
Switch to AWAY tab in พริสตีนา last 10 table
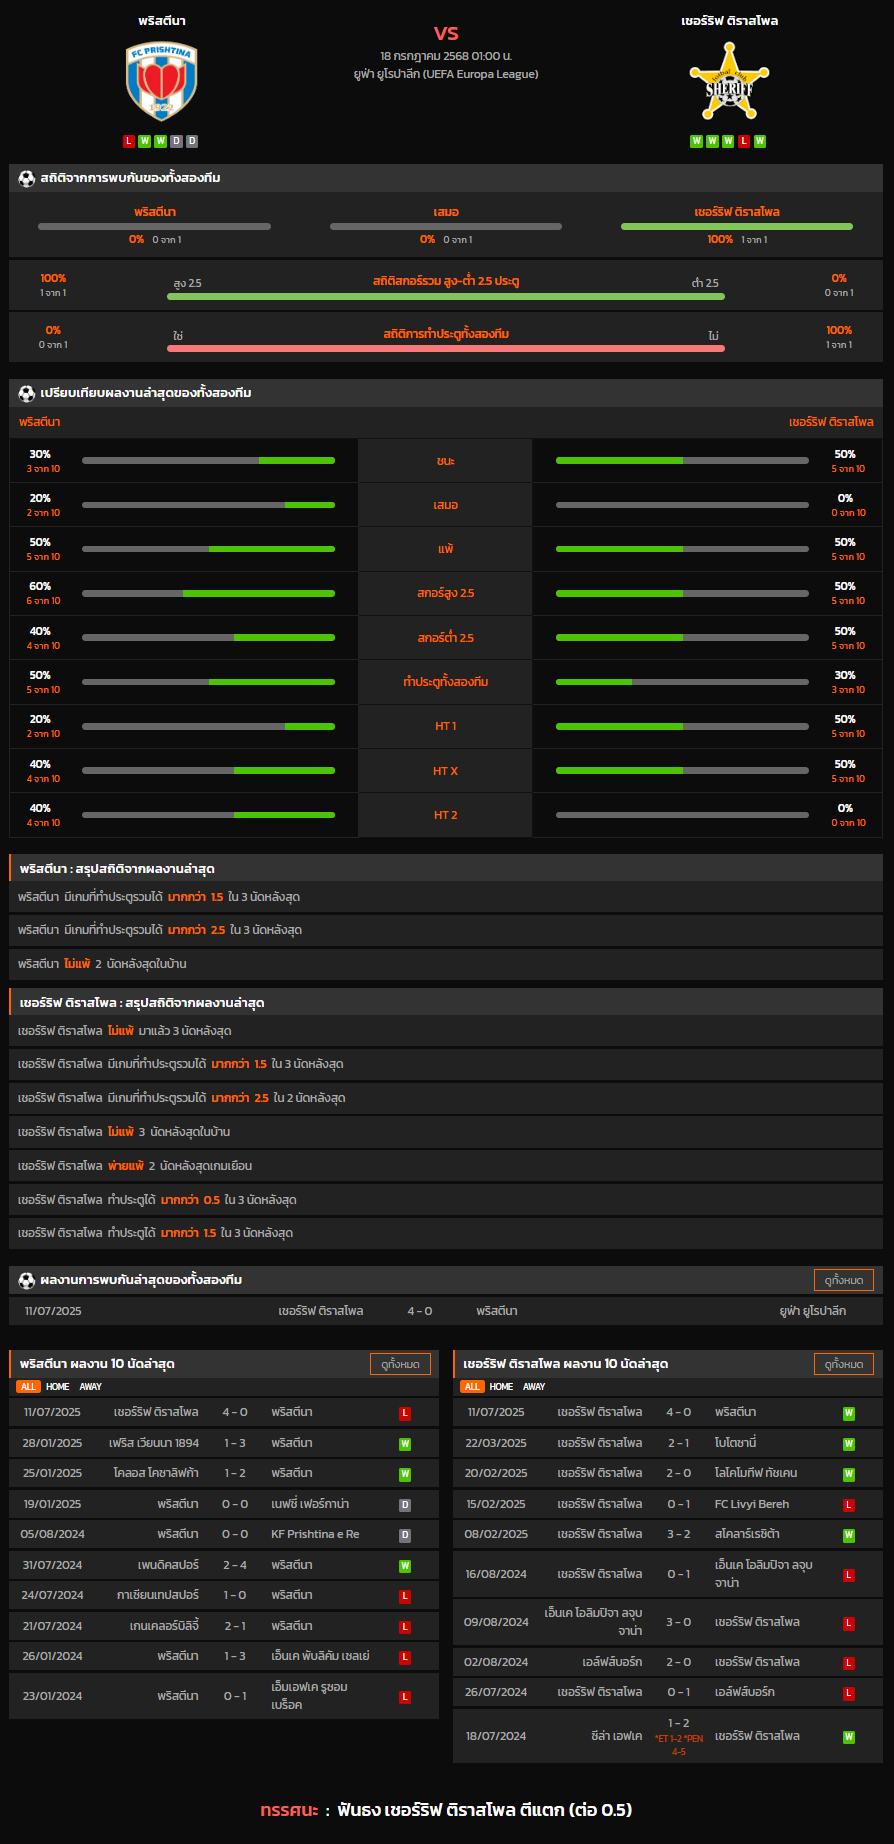click(91, 1387)
